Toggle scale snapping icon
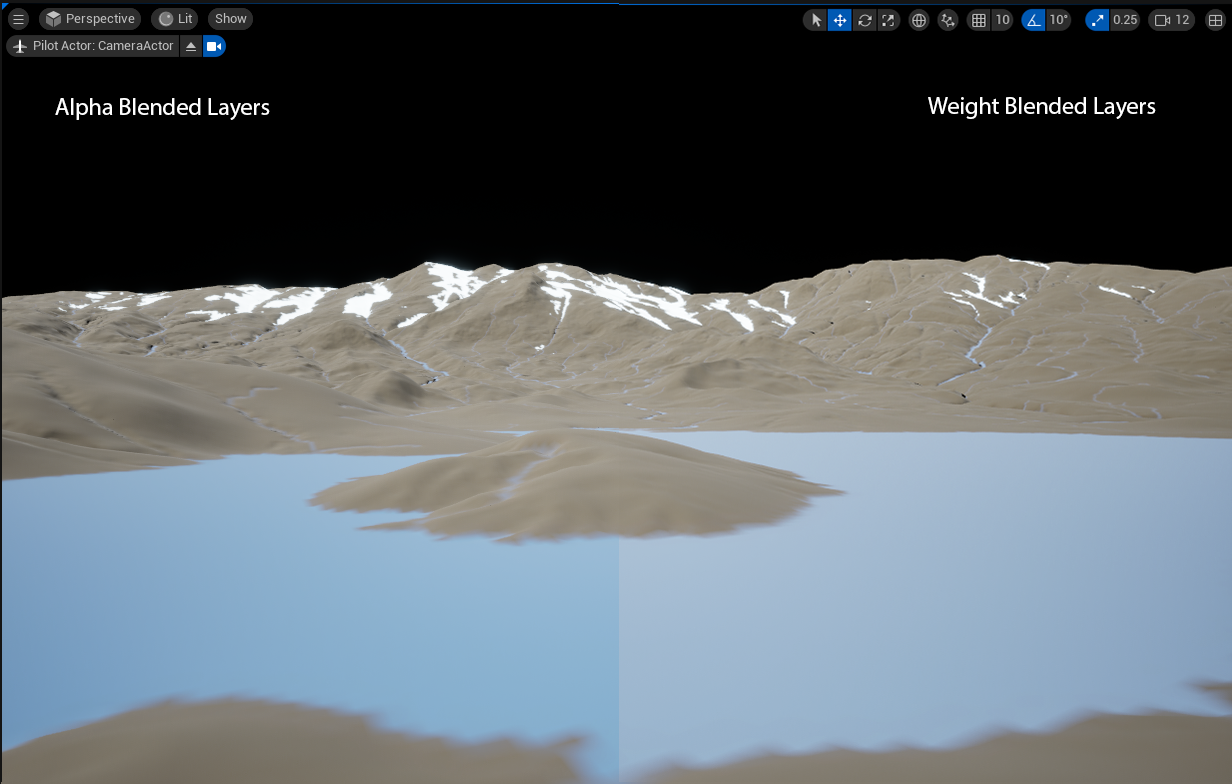 [1098, 20]
